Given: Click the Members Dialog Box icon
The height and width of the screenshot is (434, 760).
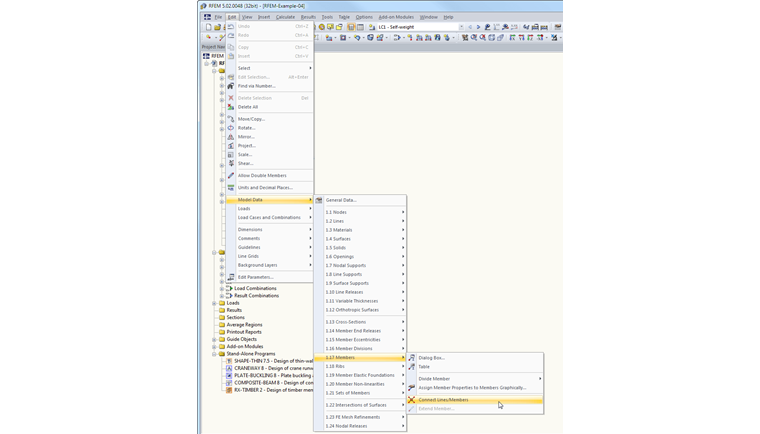Looking at the screenshot, I should 412,358.
